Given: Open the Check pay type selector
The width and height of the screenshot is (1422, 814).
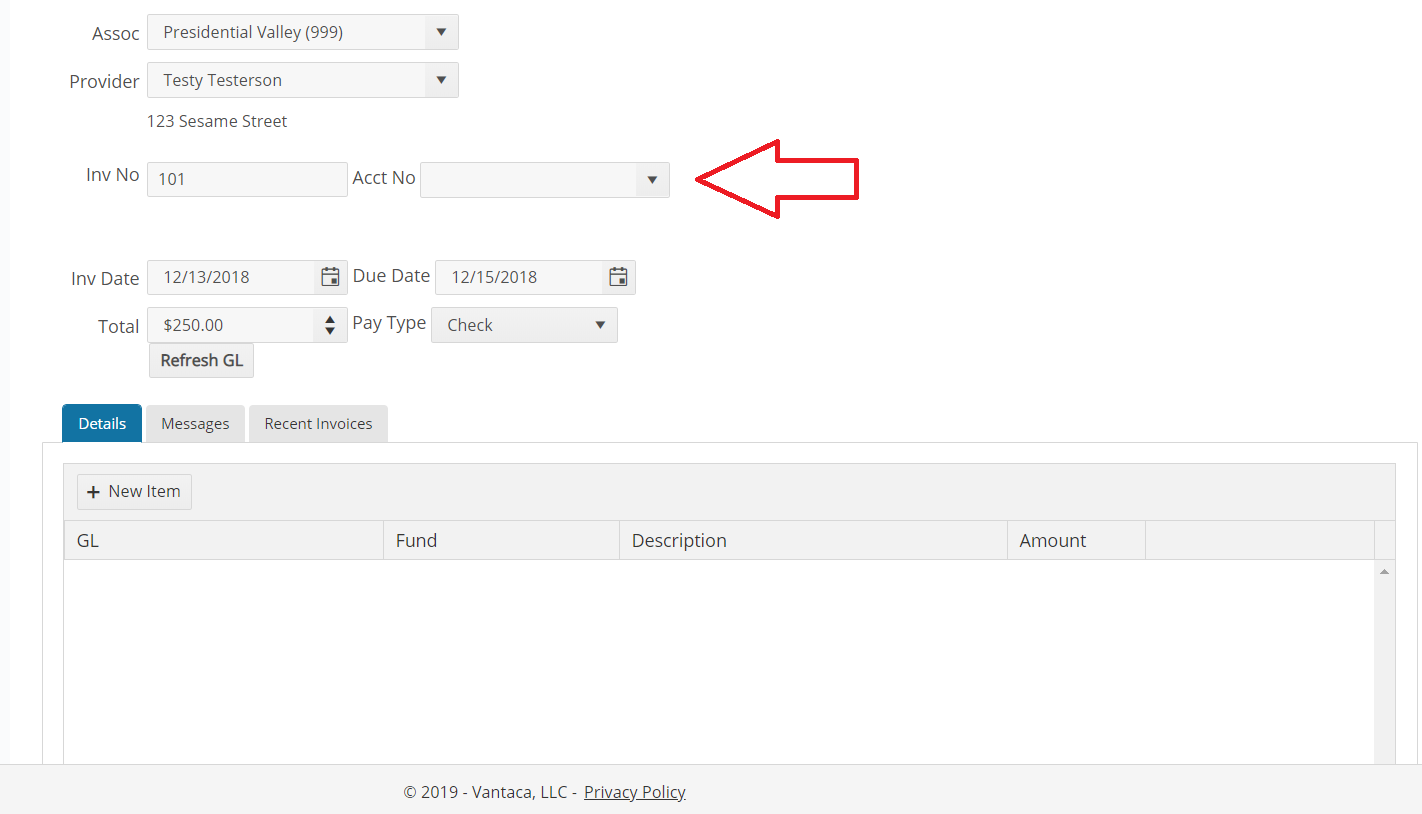Looking at the screenshot, I should 510,325.
